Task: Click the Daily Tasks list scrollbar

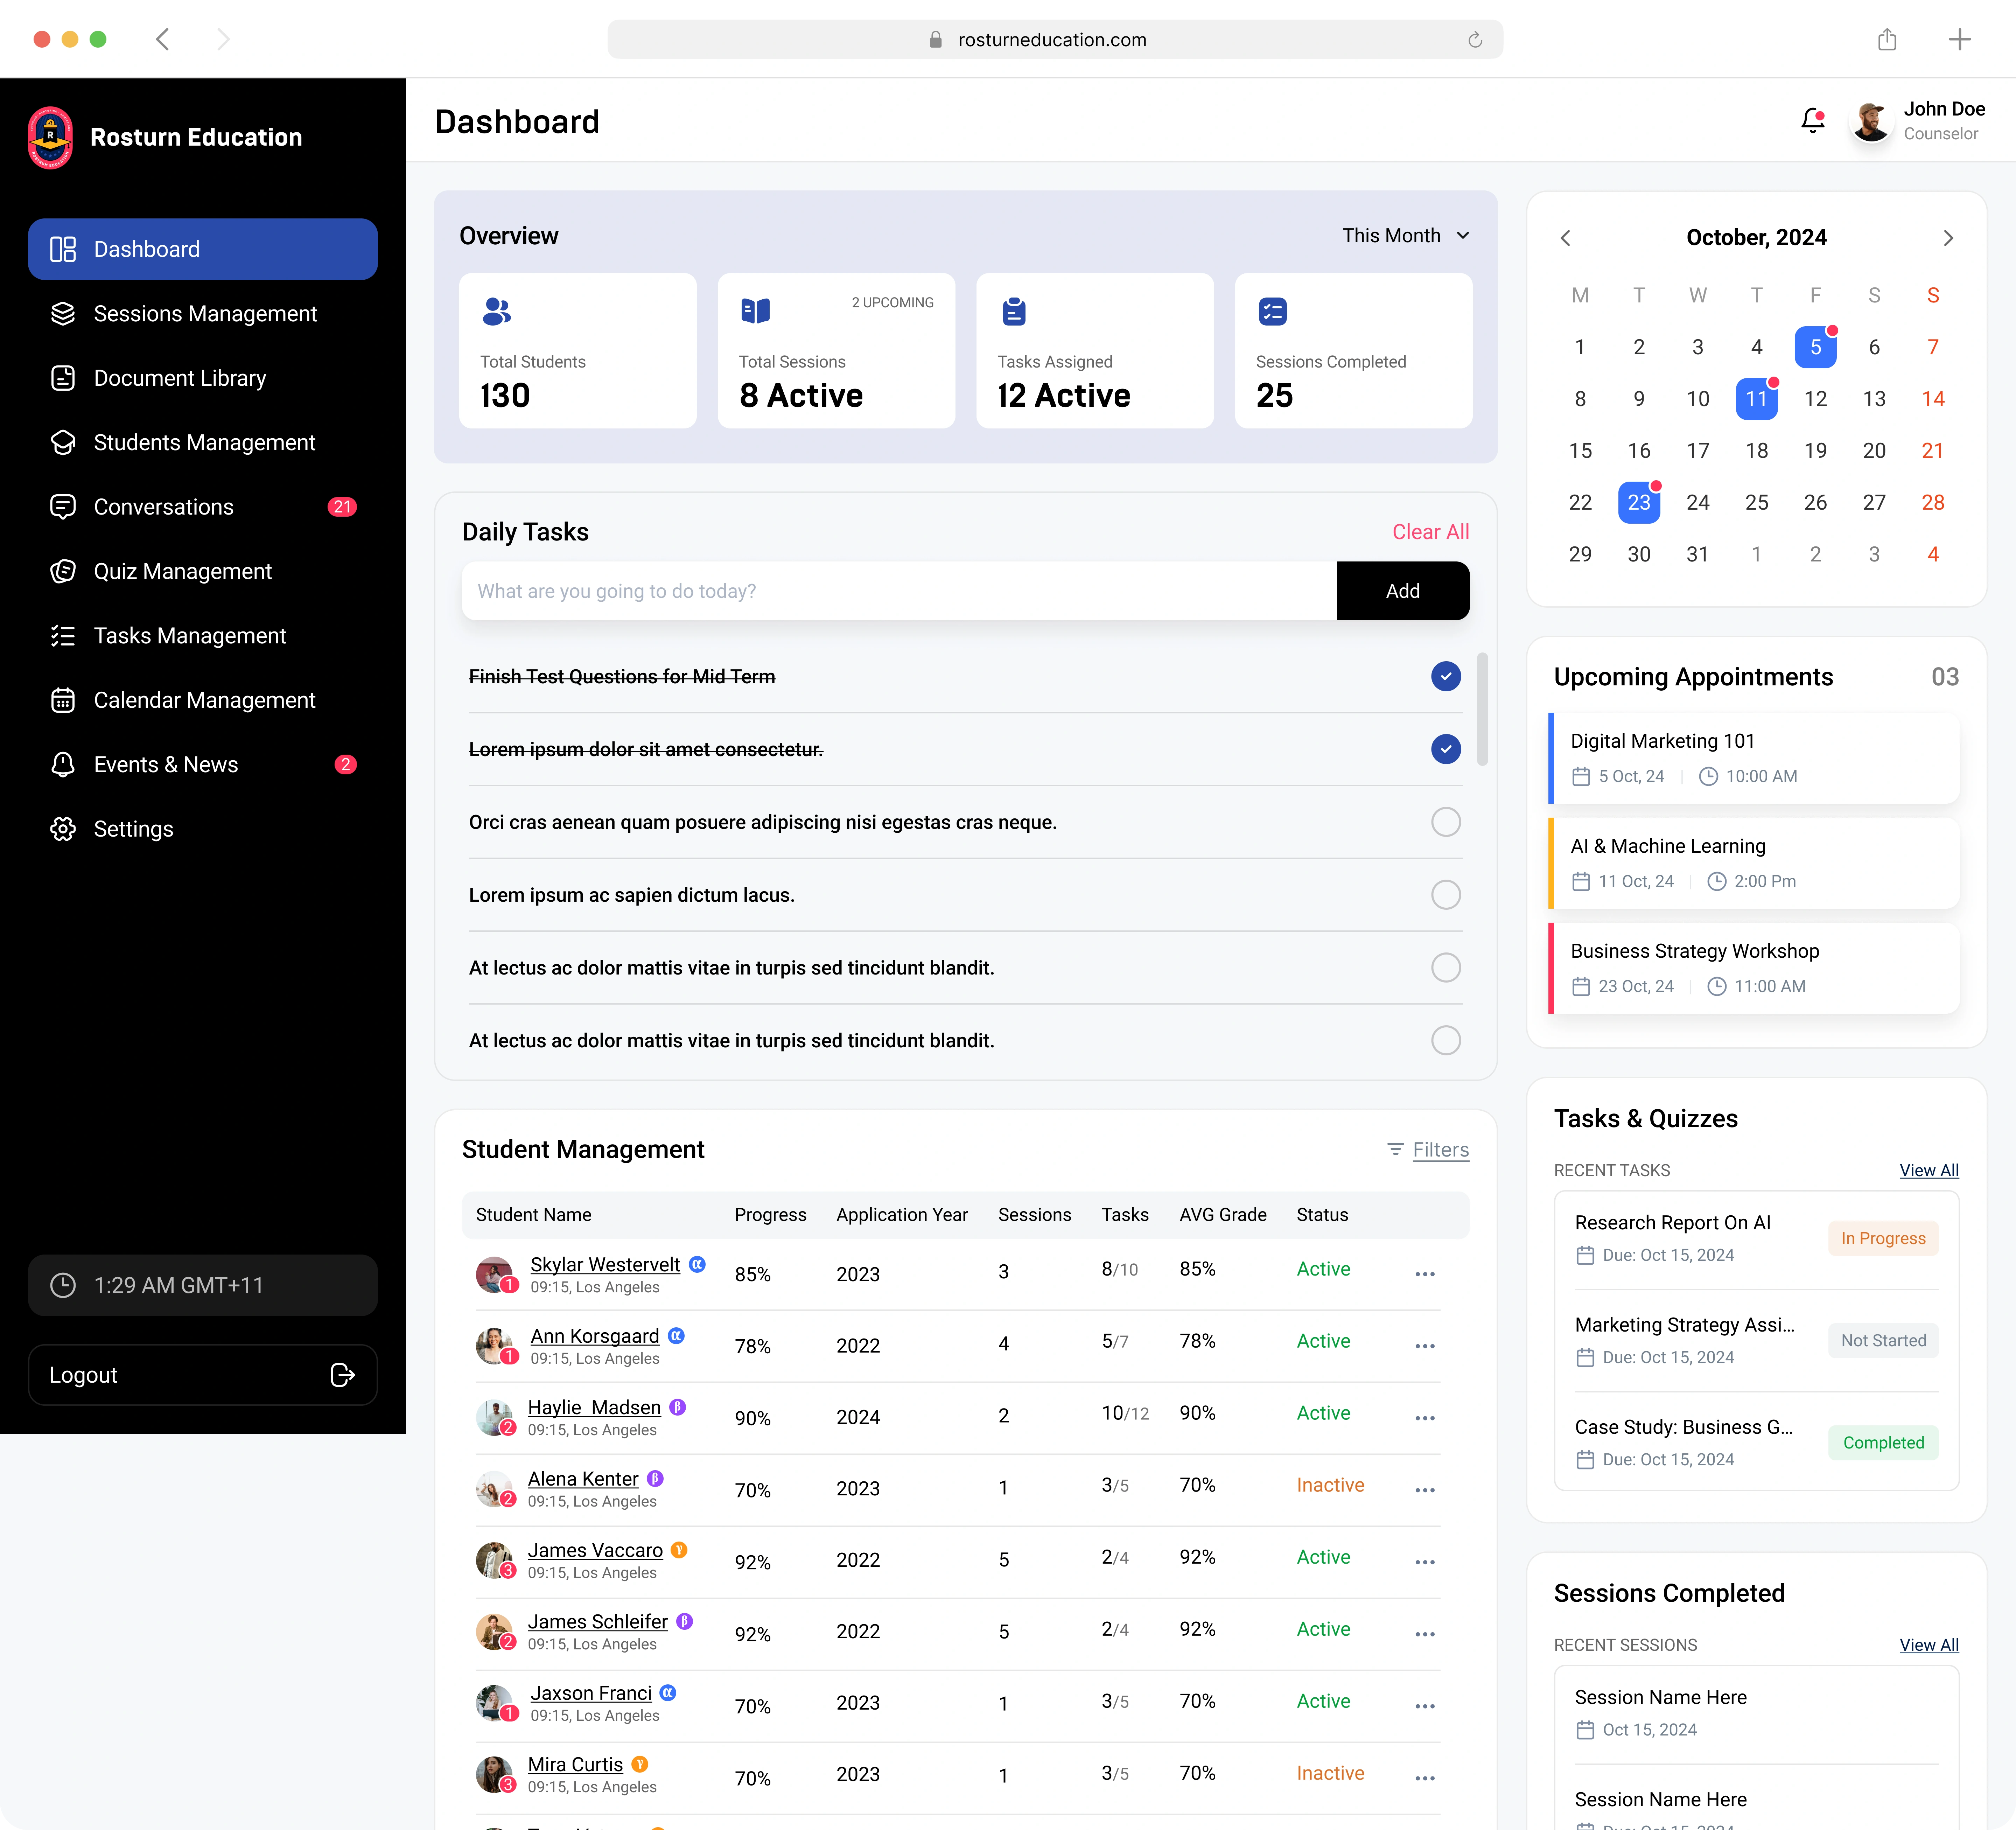Action: pyautogui.click(x=1482, y=709)
